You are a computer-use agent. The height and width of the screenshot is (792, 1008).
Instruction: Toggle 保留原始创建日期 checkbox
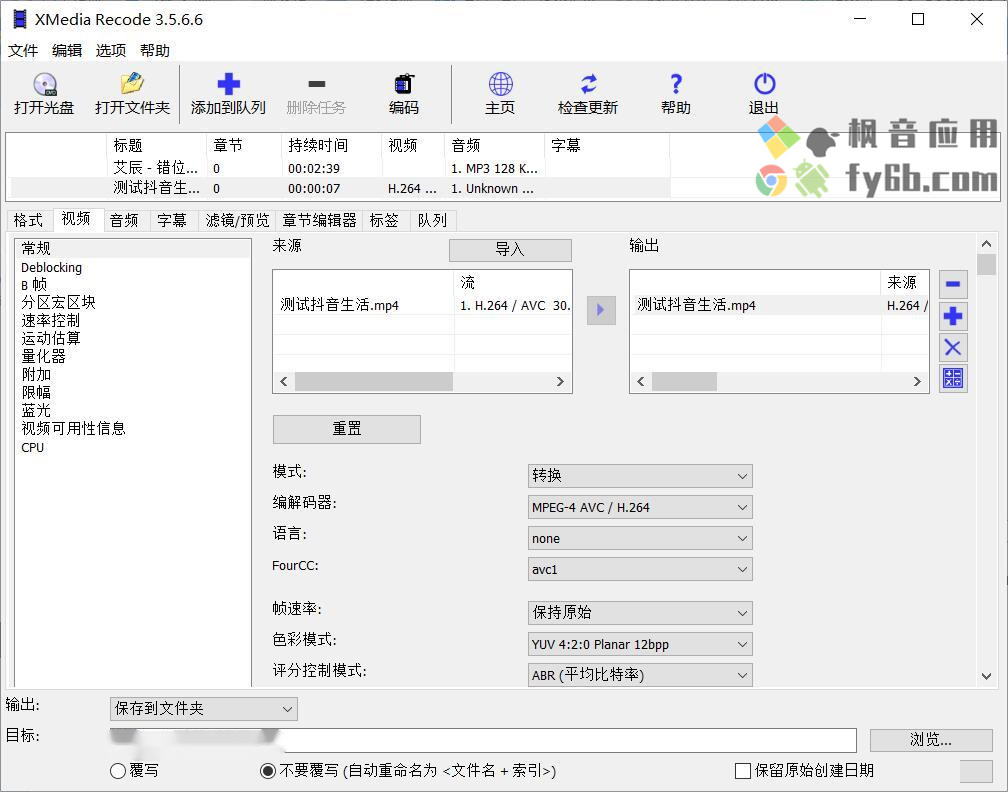click(742, 771)
